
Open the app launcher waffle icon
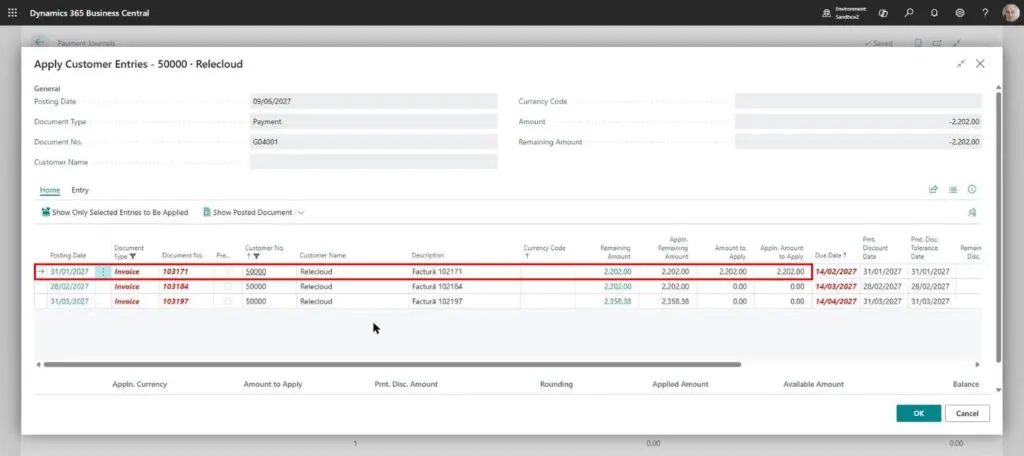tap(12, 12)
